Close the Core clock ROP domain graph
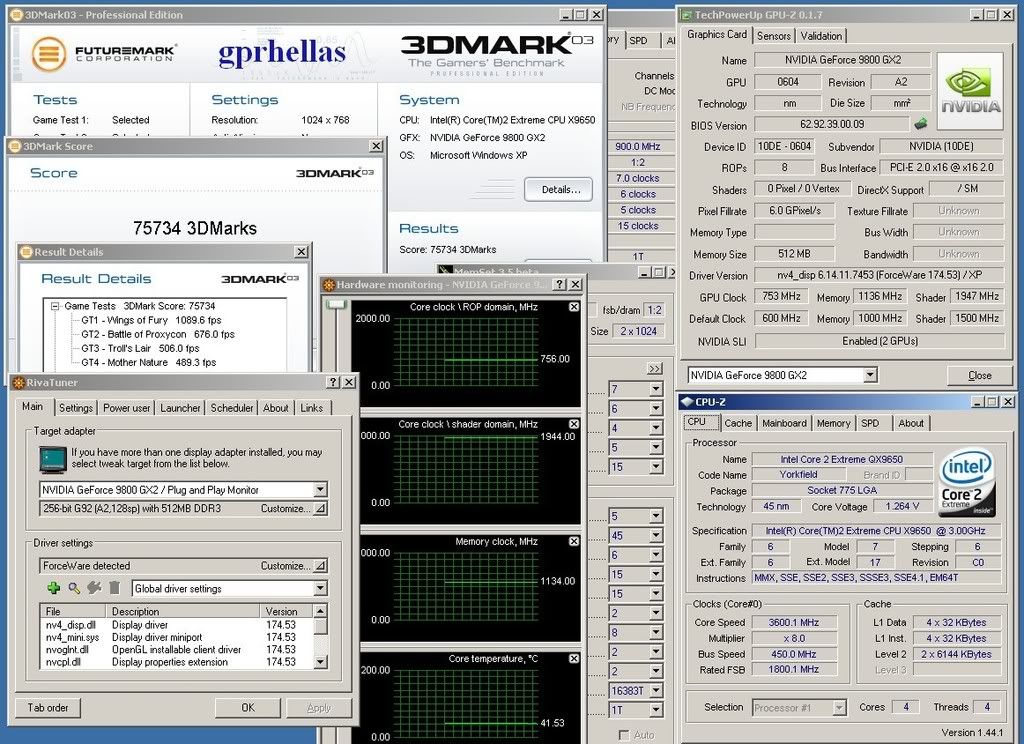The height and width of the screenshot is (744, 1024). (573, 307)
